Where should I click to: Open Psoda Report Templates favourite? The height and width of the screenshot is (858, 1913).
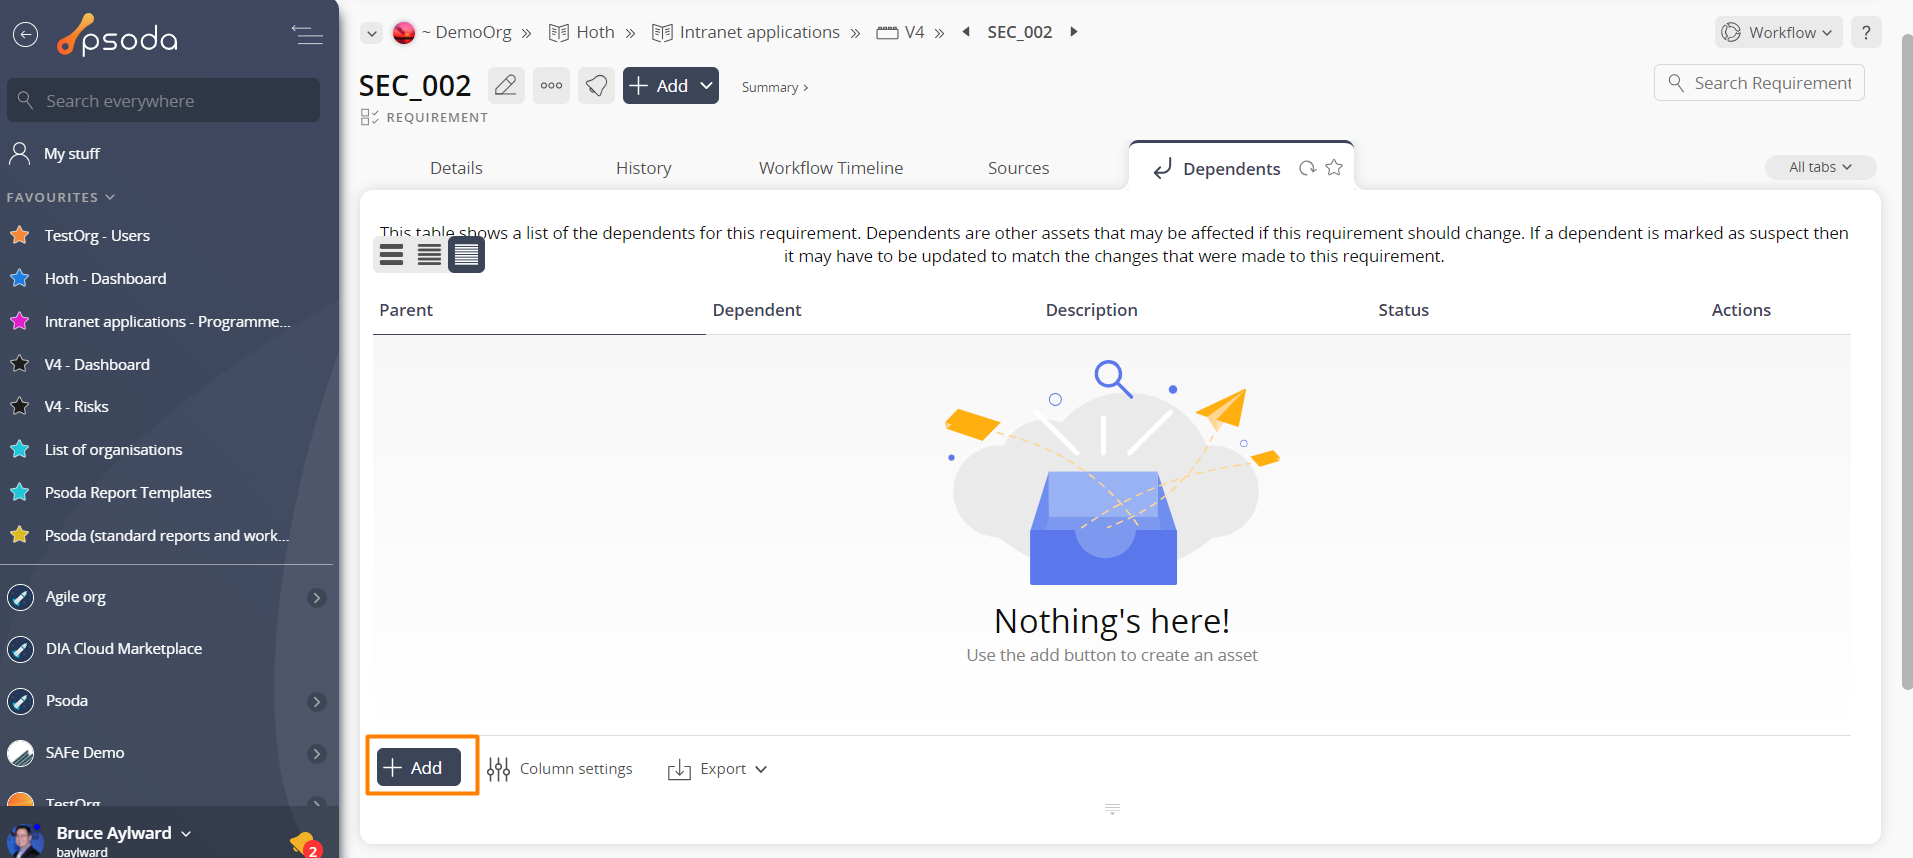tap(128, 492)
